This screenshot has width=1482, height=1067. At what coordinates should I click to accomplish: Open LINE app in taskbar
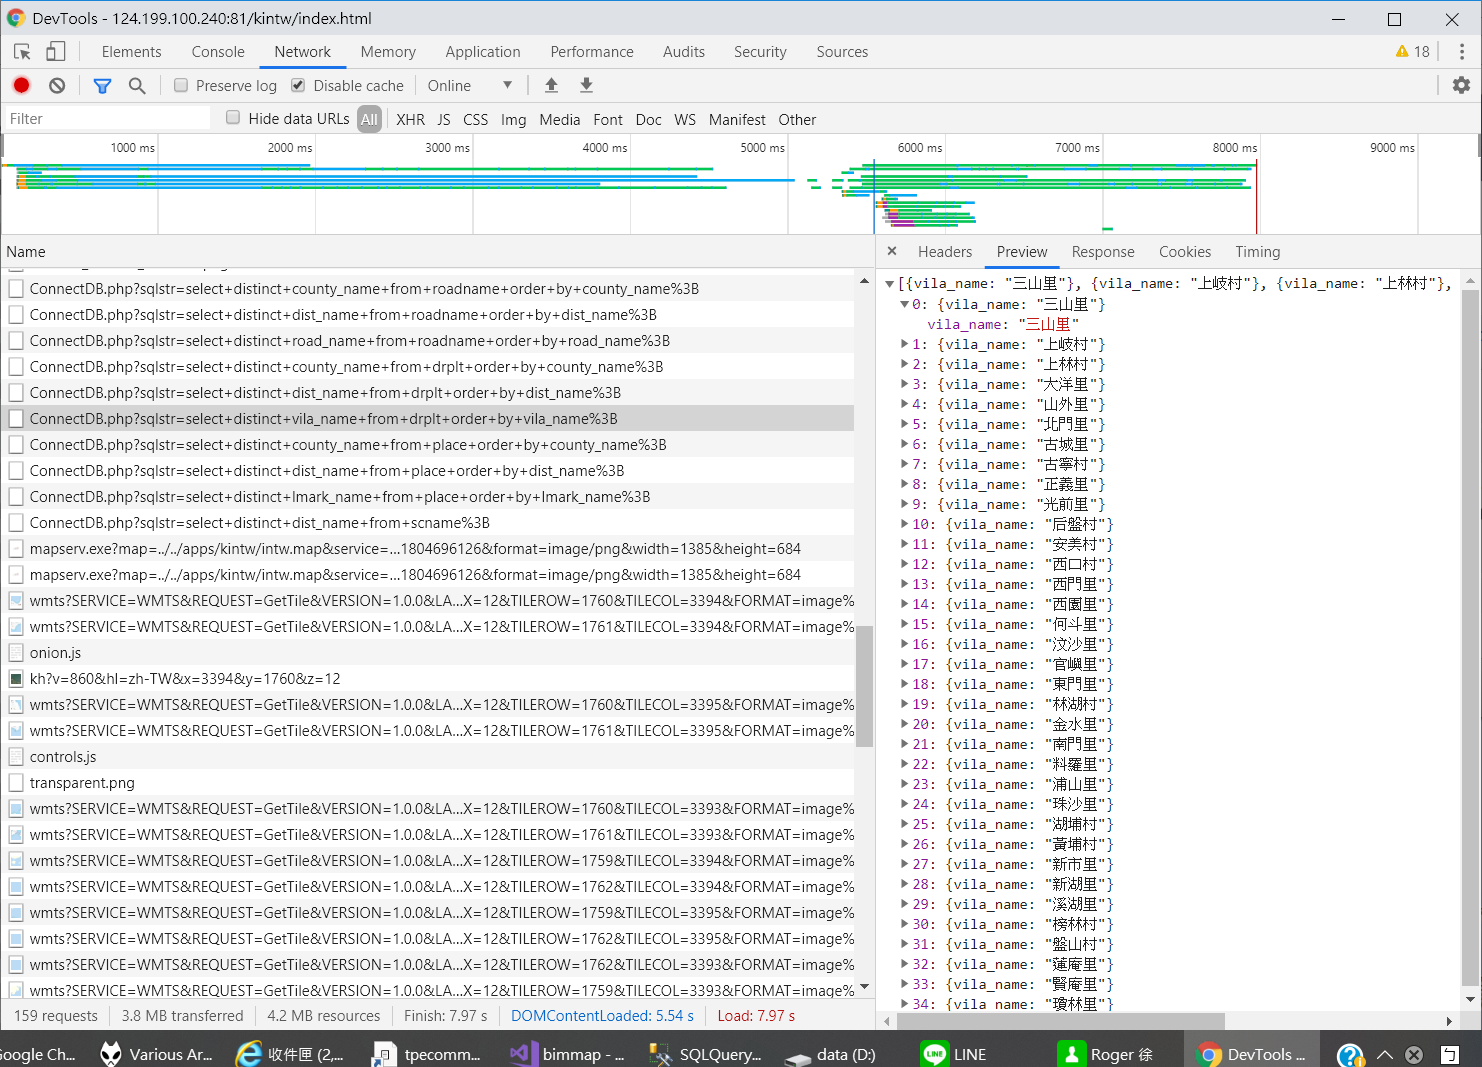[954, 1054]
